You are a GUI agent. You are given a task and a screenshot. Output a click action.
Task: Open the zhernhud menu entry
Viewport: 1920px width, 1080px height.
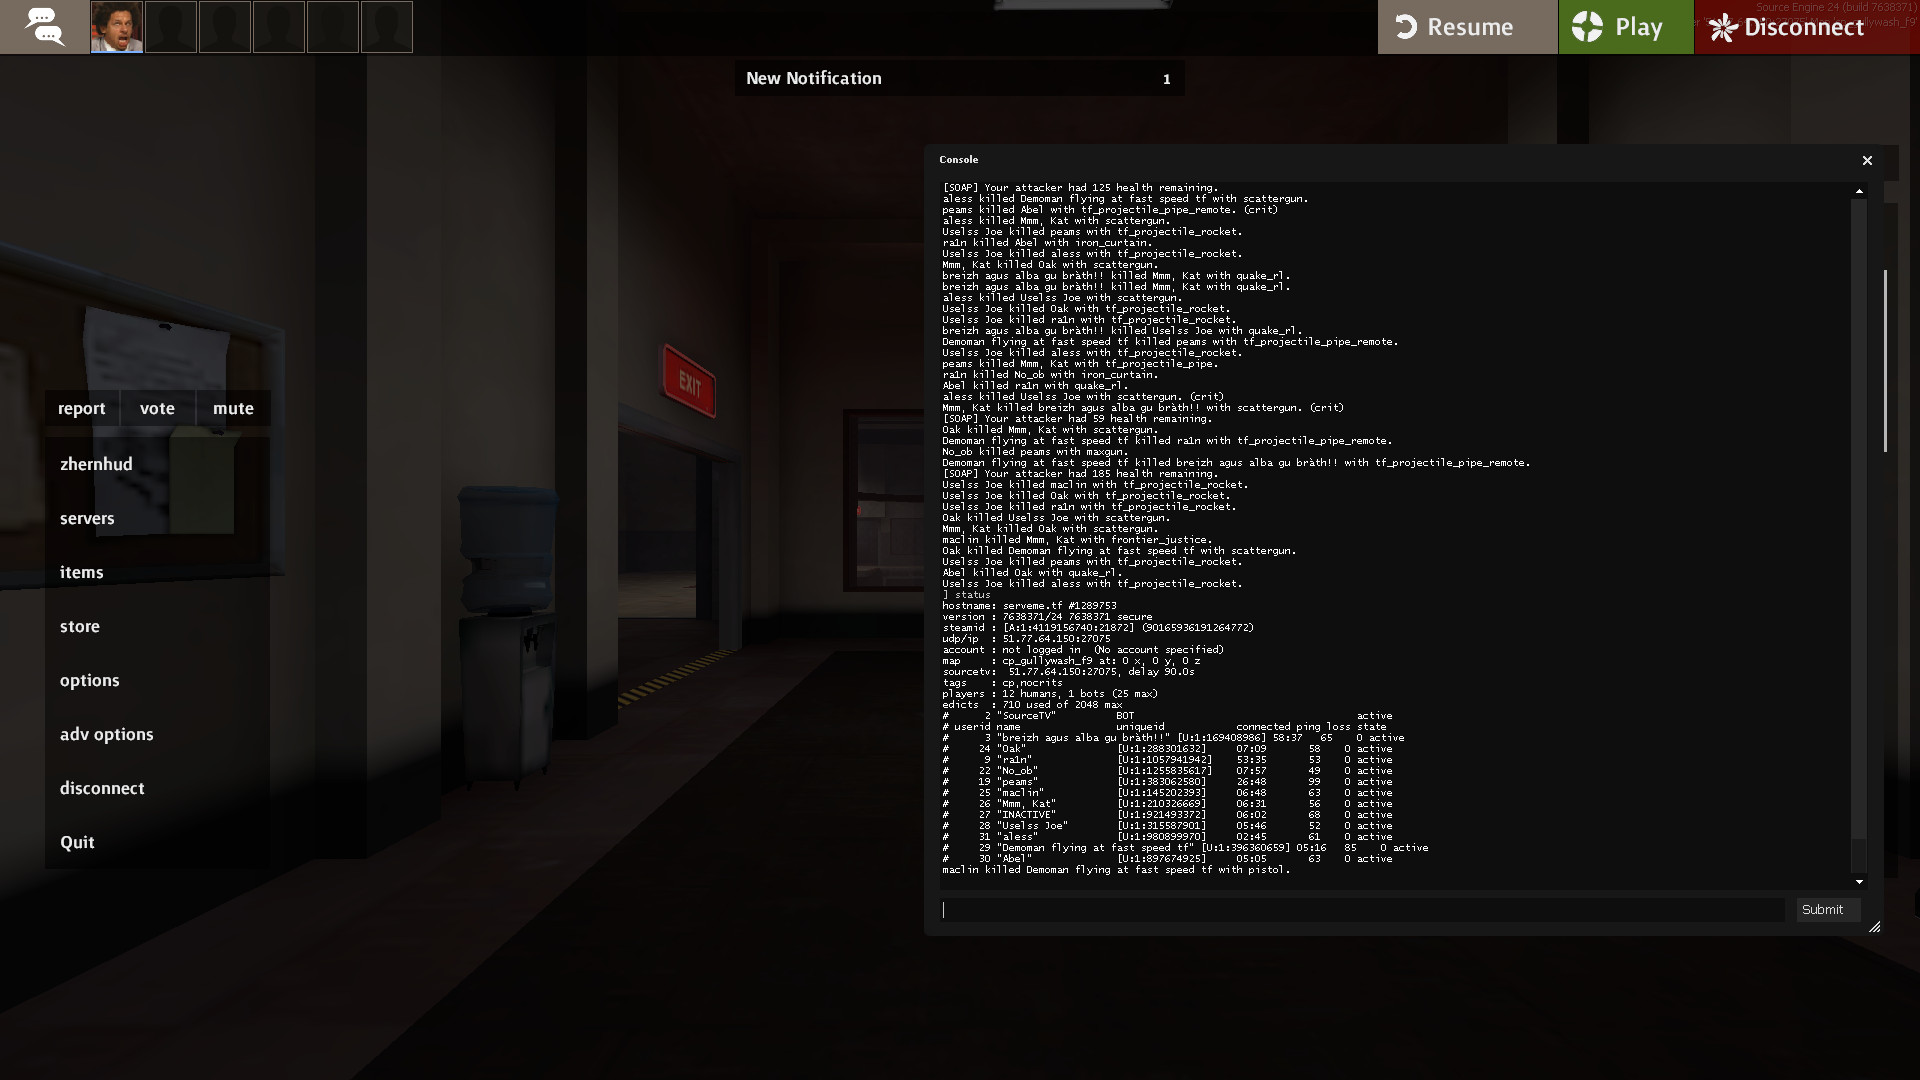coord(96,464)
